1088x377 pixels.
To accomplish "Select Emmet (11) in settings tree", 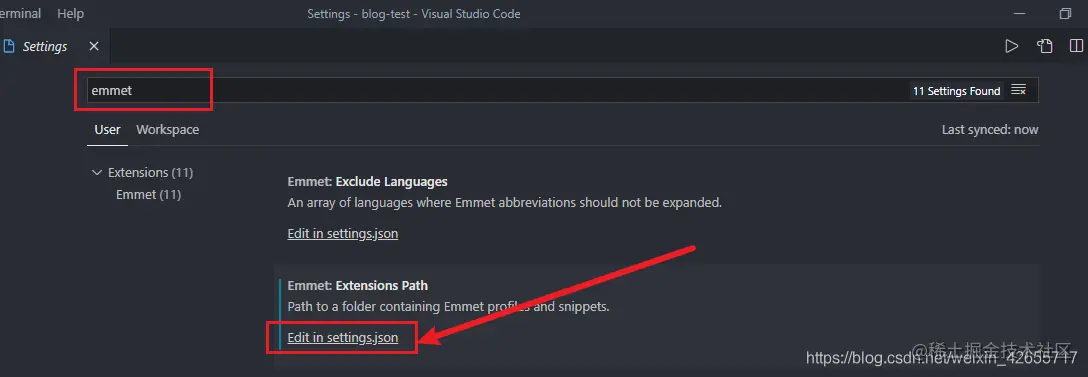I will point(148,194).
